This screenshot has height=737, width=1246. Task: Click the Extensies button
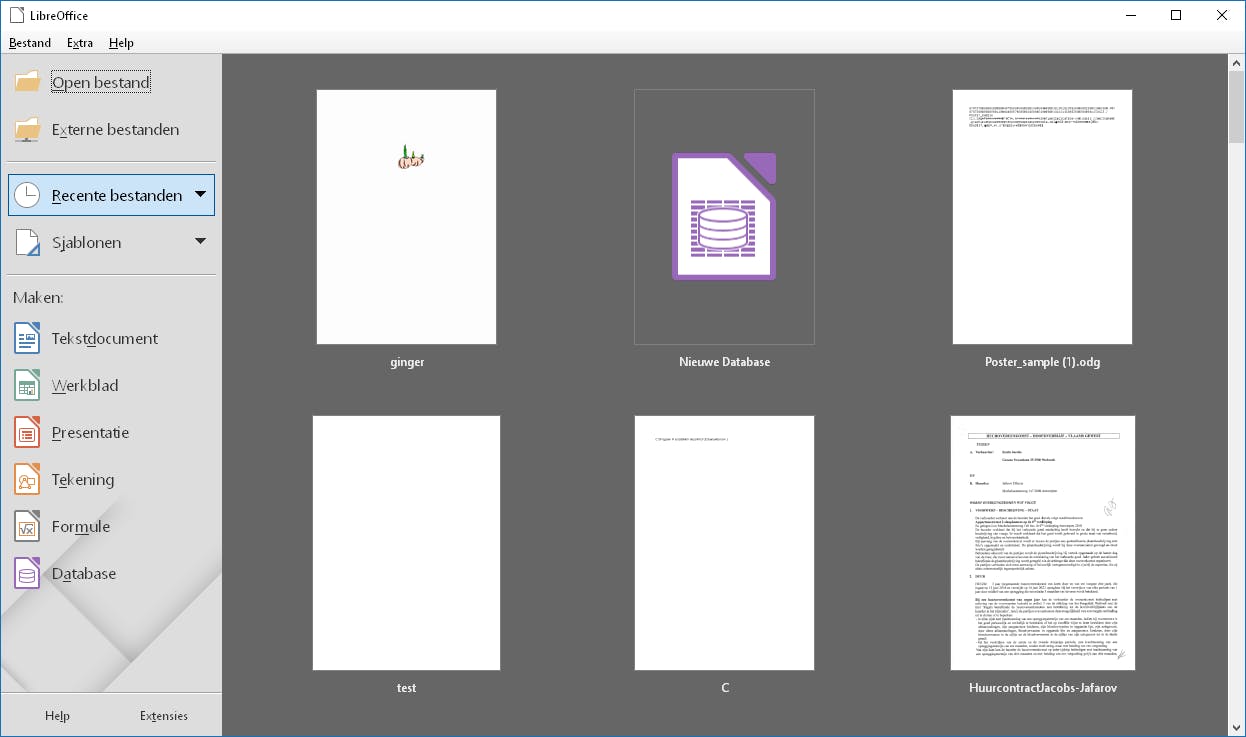click(x=164, y=716)
